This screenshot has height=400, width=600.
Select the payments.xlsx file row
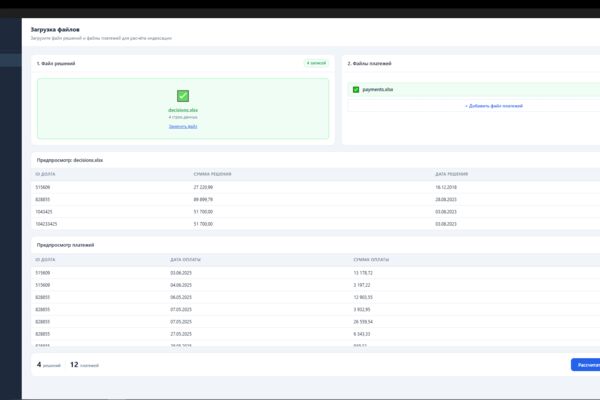tap(474, 90)
